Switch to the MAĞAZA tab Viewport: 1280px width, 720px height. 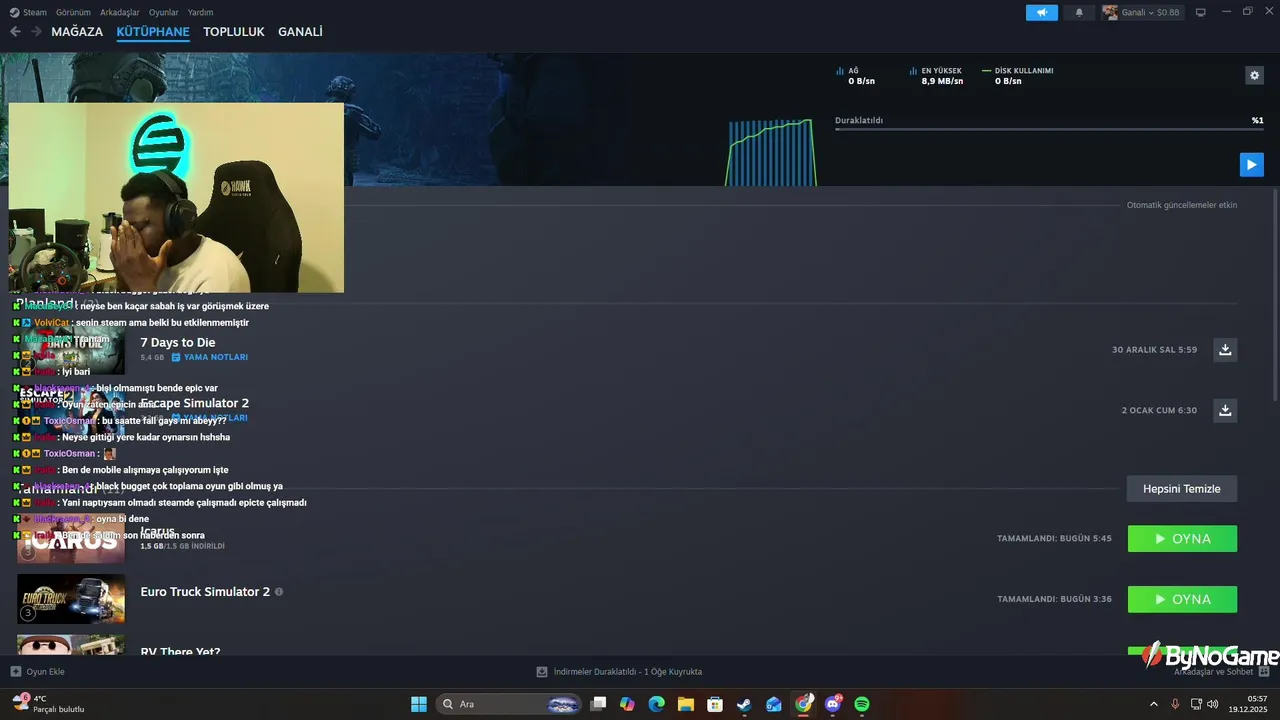pos(77,32)
